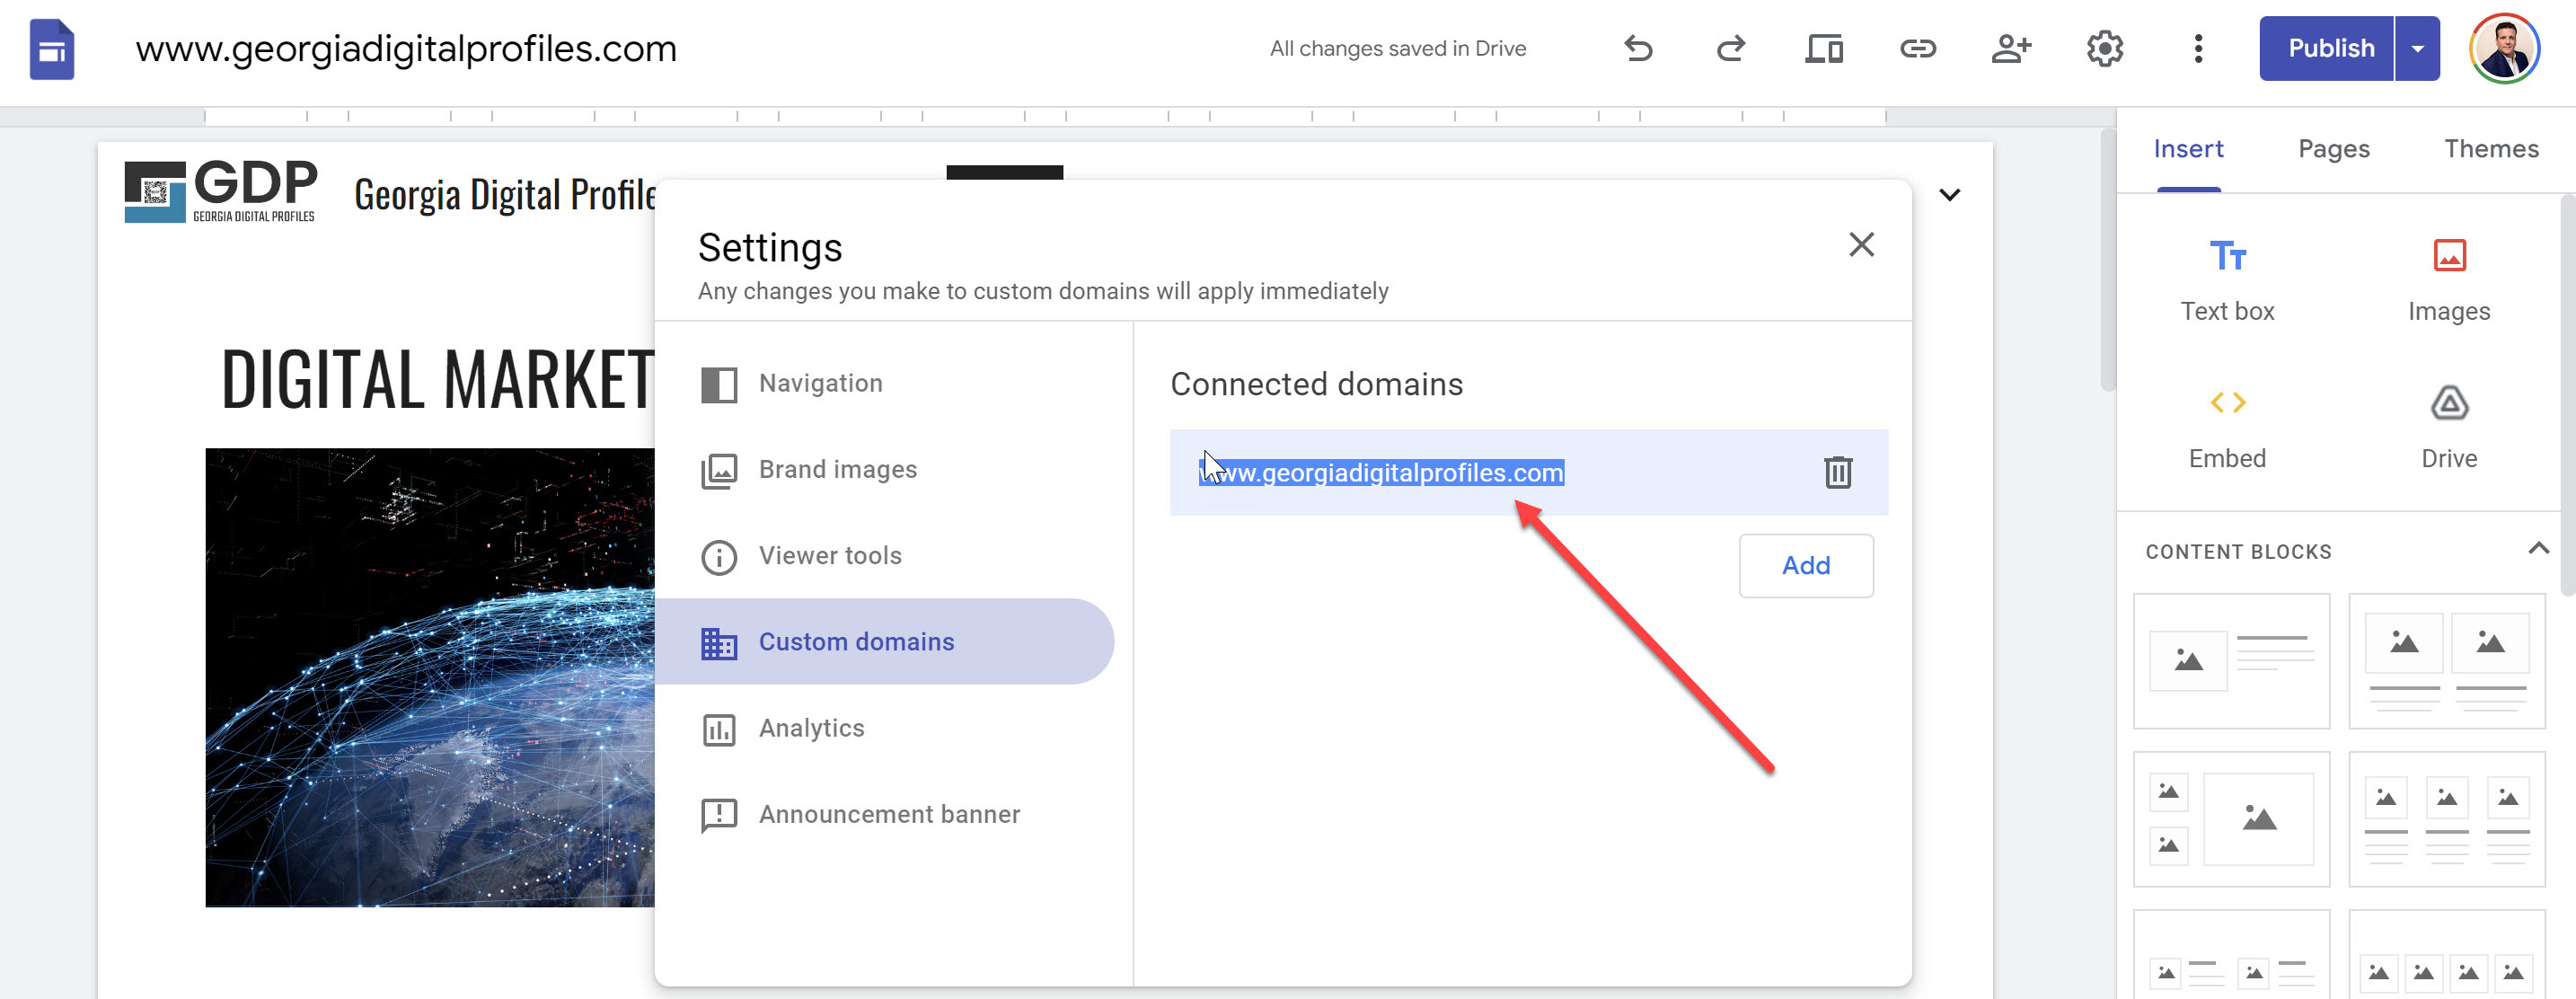The width and height of the screenshot is (2576, 999).
Task: Open the settings gear icon
Action: [2104, 48]
